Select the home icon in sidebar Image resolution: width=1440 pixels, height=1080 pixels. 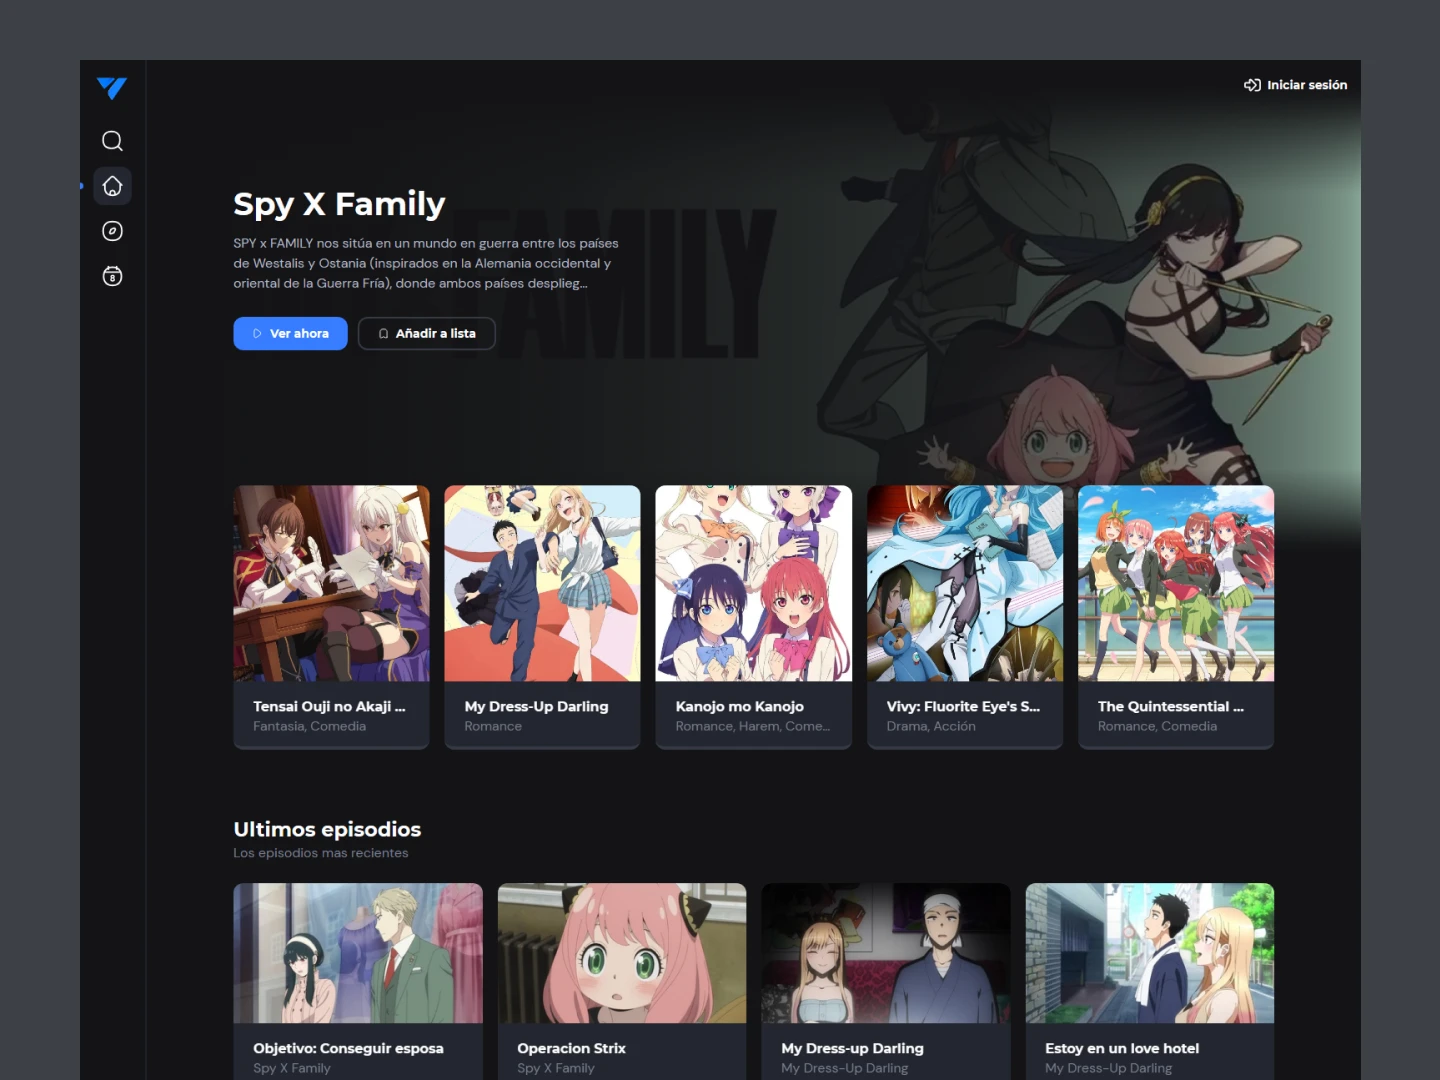112,186
